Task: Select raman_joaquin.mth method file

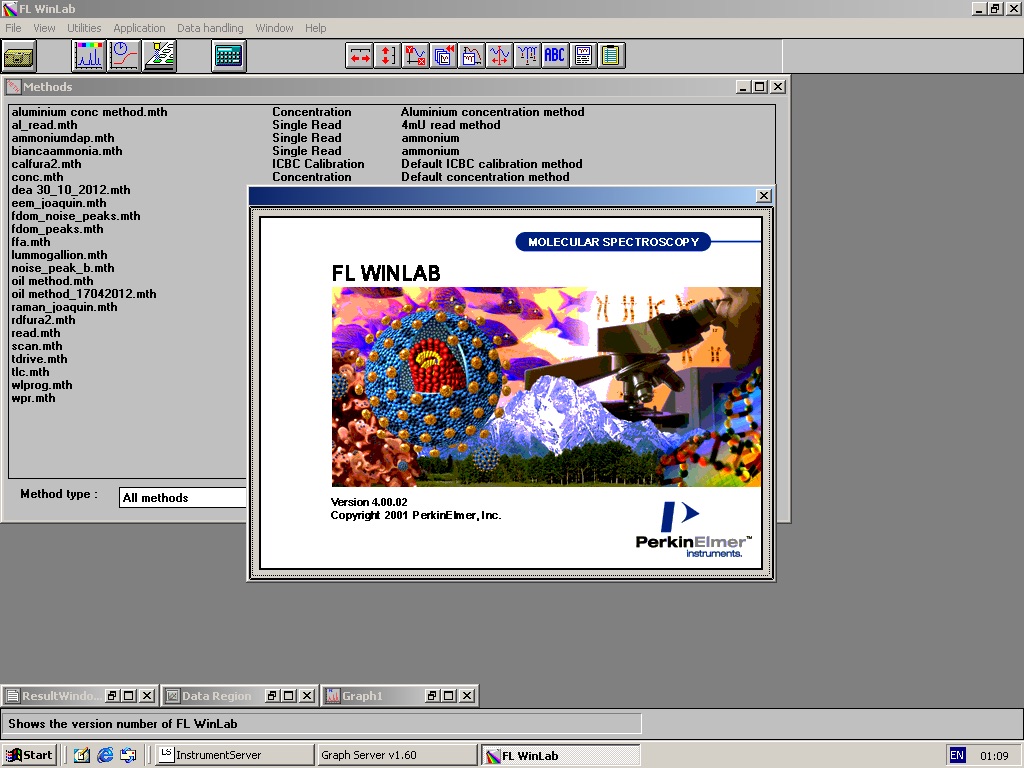Action: tap(65, 308)
